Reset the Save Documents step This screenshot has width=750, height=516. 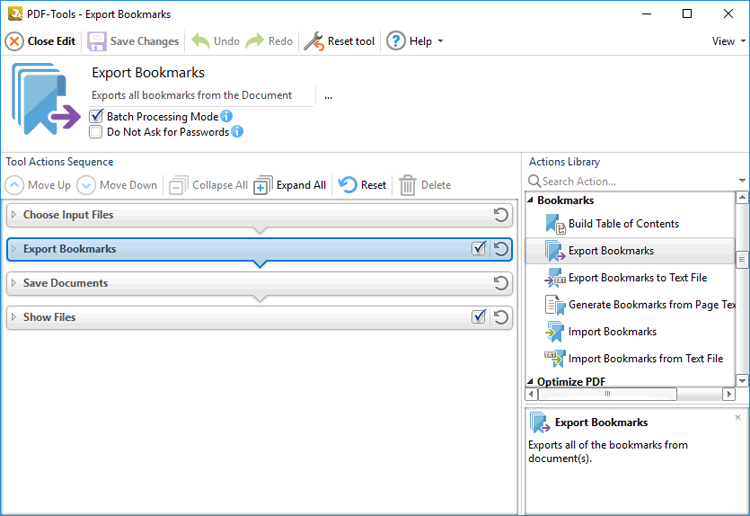pos(501,283)
